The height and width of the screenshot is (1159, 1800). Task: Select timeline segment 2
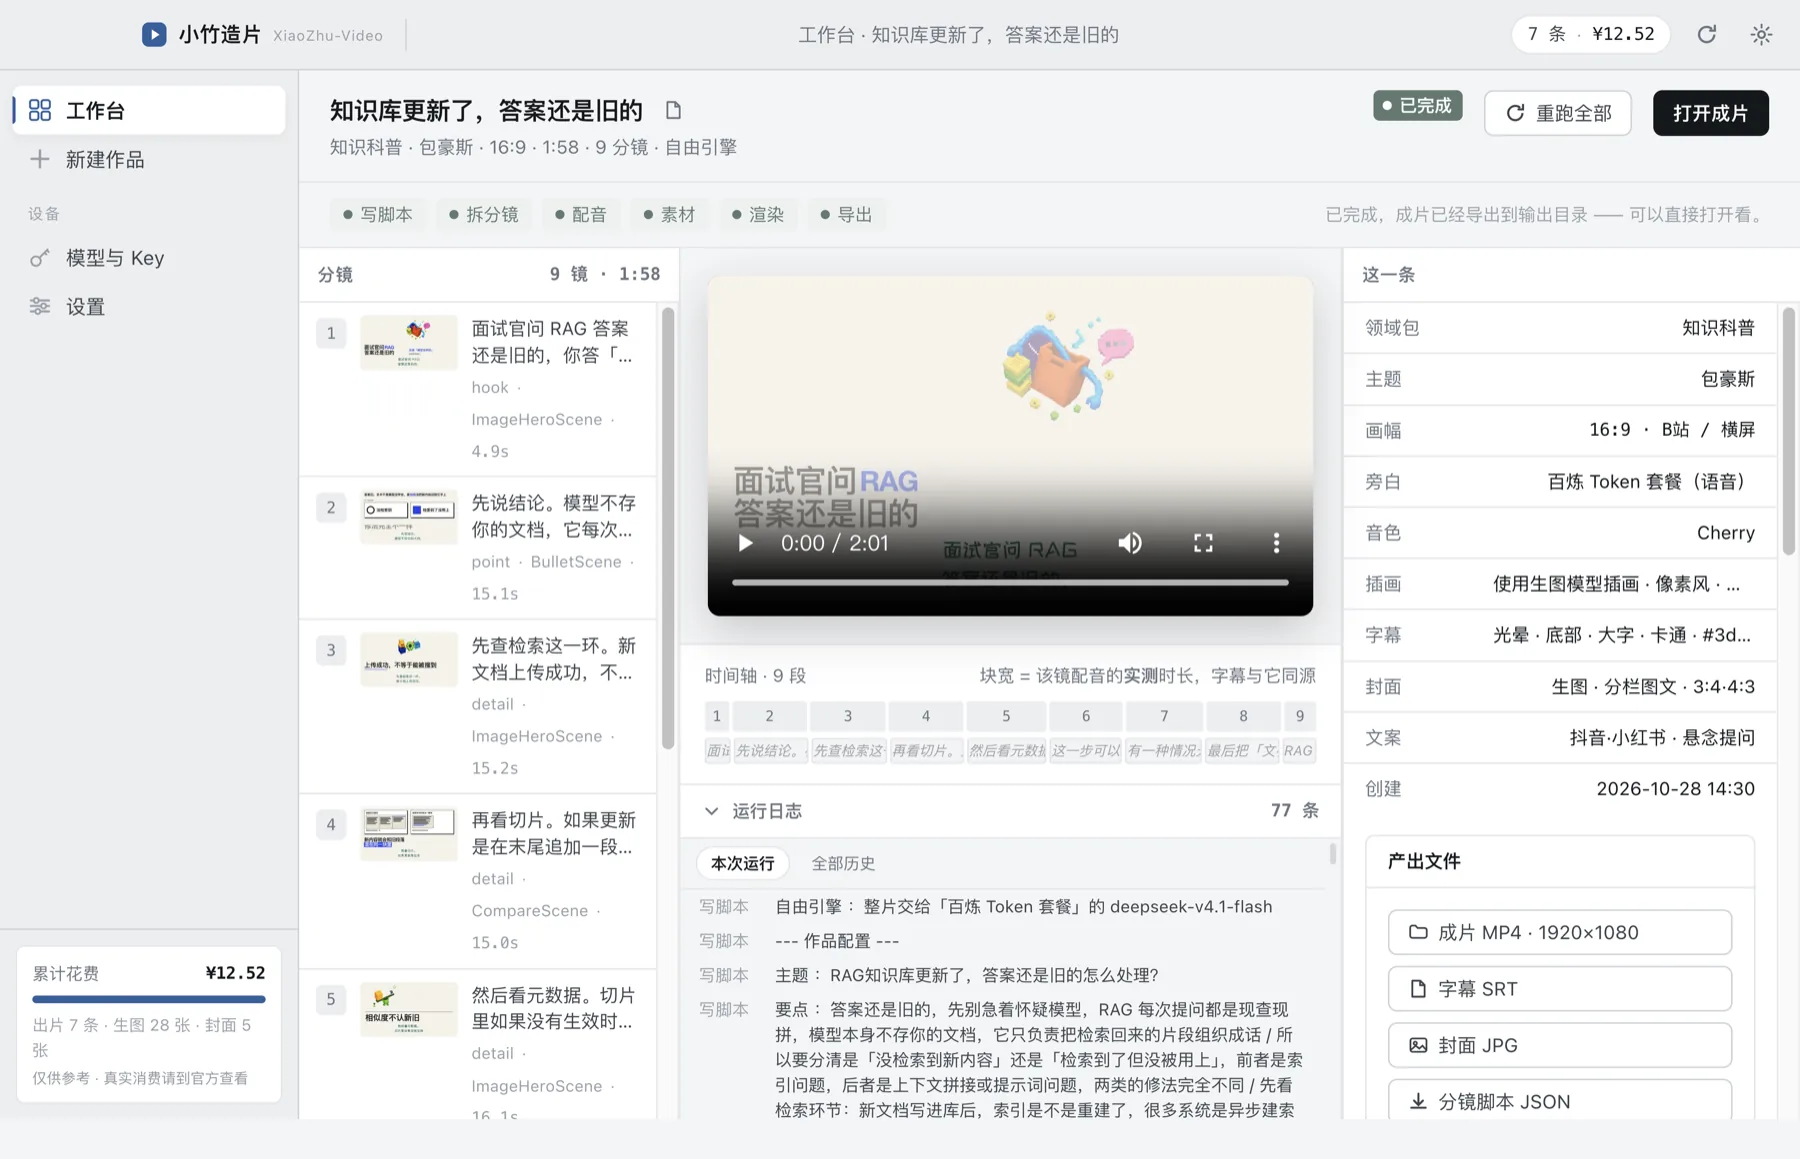pyautogui.click(x=769, y=716)
